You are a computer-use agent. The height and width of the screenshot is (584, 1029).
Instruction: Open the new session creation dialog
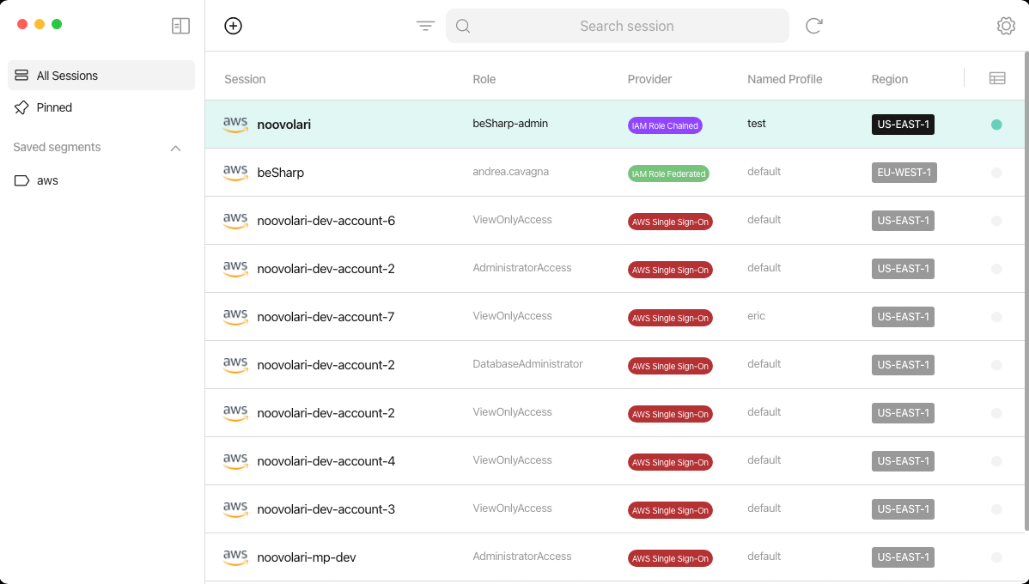233,25
